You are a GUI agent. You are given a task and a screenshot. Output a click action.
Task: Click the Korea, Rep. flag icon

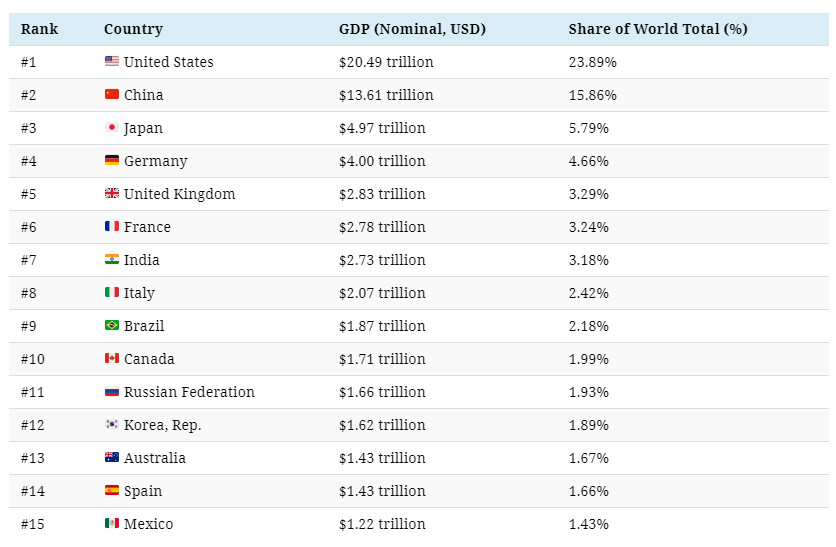pyautogui.click(x=112, y=425)
